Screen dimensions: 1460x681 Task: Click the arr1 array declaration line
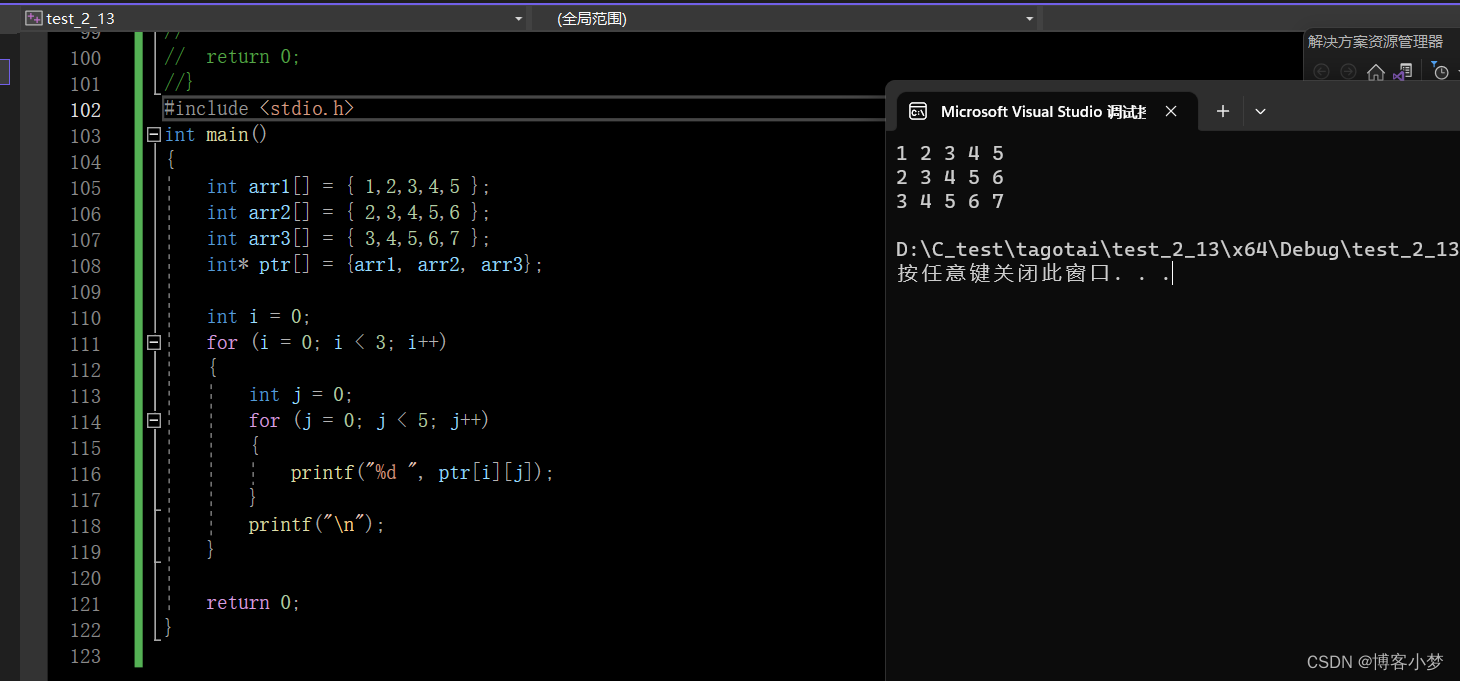pos(349,186)
